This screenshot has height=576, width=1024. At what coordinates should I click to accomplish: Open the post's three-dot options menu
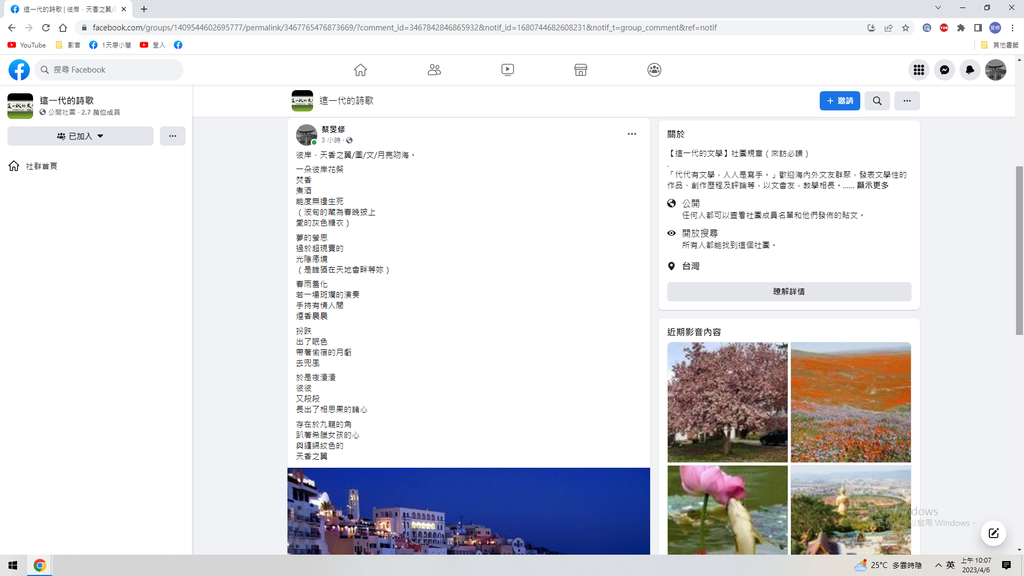632,134
